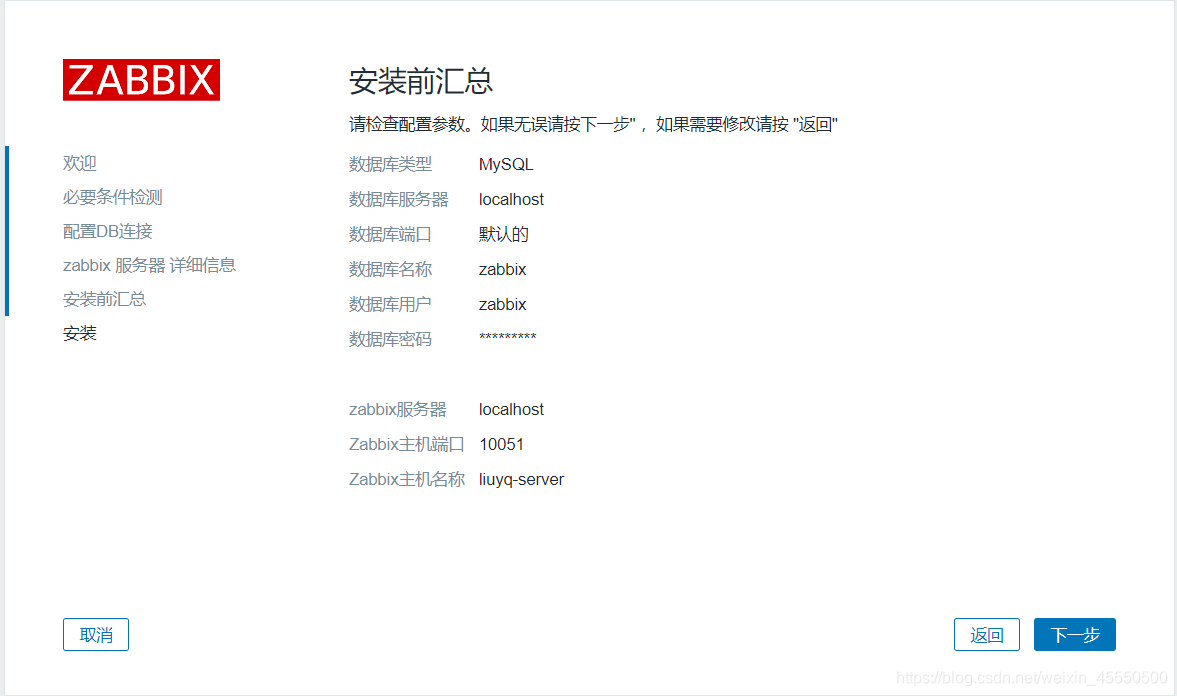Click the liuyq-server host name value
Screen dimensions: 1177x696
point(521,479)
